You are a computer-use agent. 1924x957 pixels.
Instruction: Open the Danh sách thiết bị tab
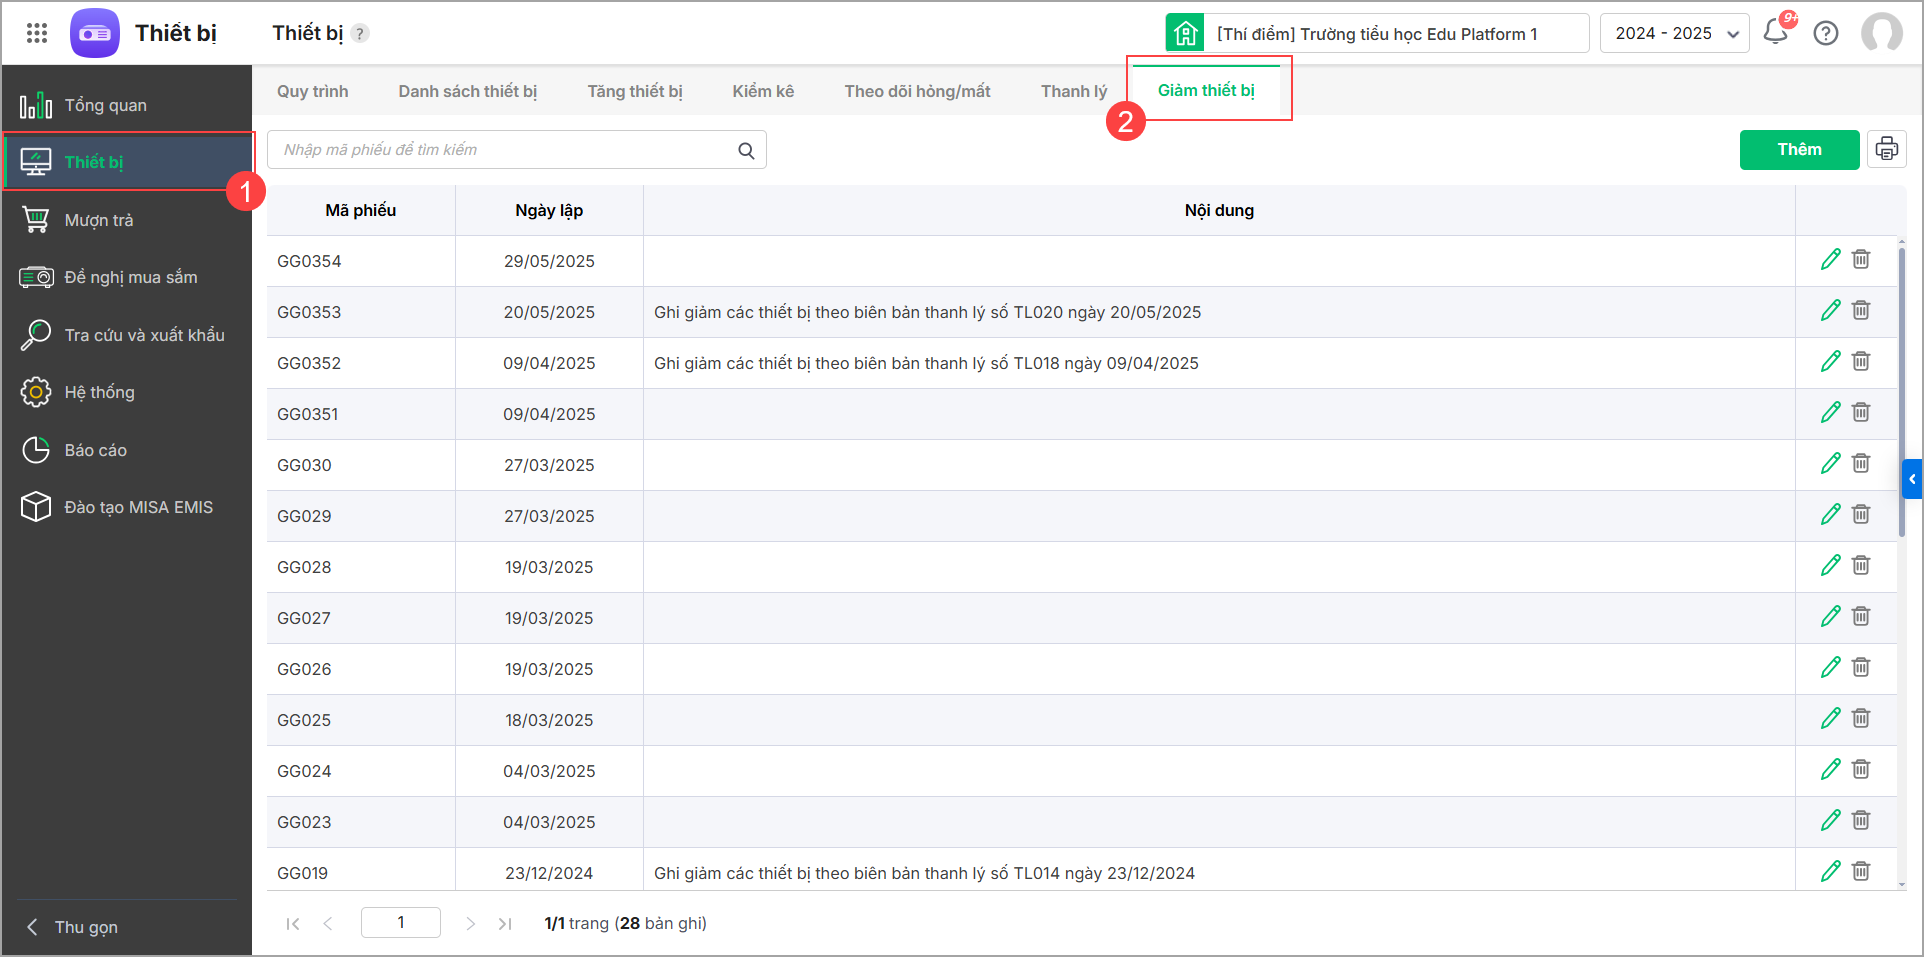click(468, 91)
